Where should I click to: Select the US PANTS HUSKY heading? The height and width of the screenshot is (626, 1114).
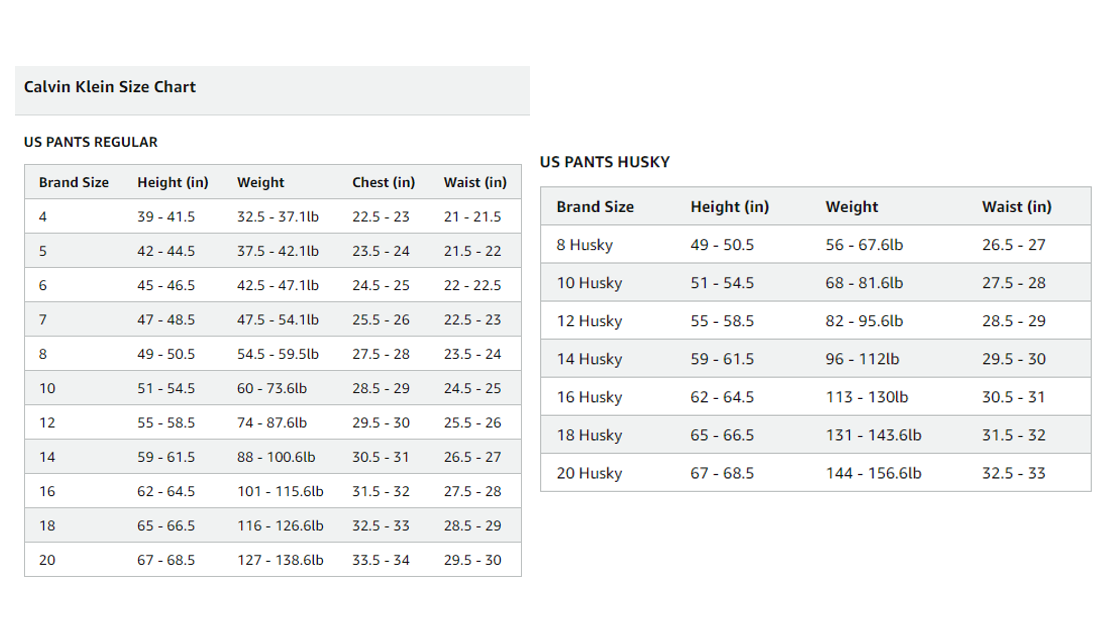tap(605, 162)
